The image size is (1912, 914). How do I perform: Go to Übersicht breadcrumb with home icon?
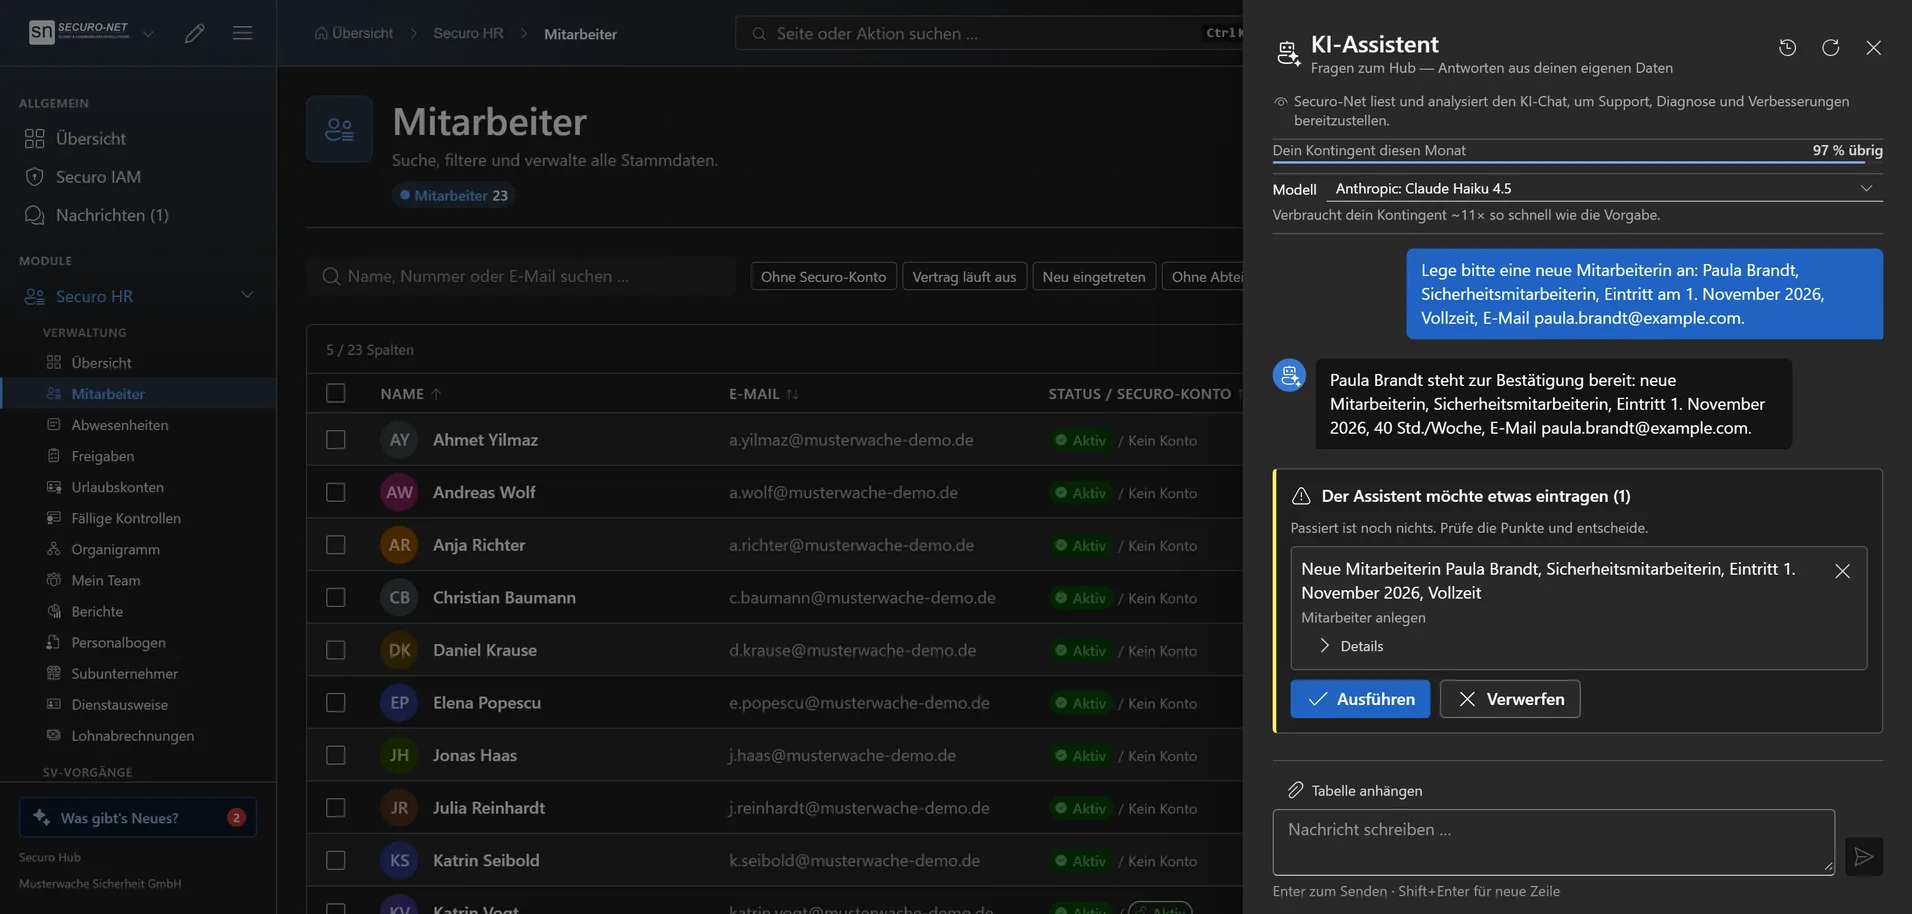(x=354, y=33)
